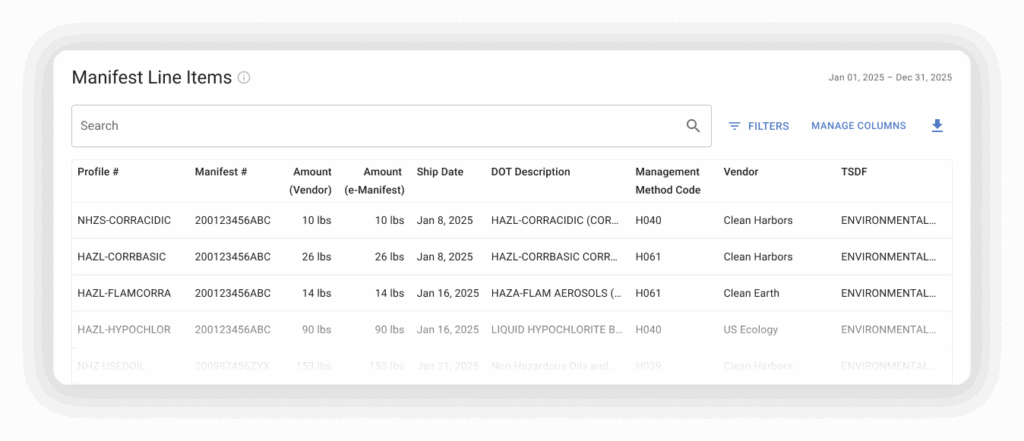The image size is (1024, 441).
Task: Click the Clean Earth vendor cell
Action: [751, 294]
